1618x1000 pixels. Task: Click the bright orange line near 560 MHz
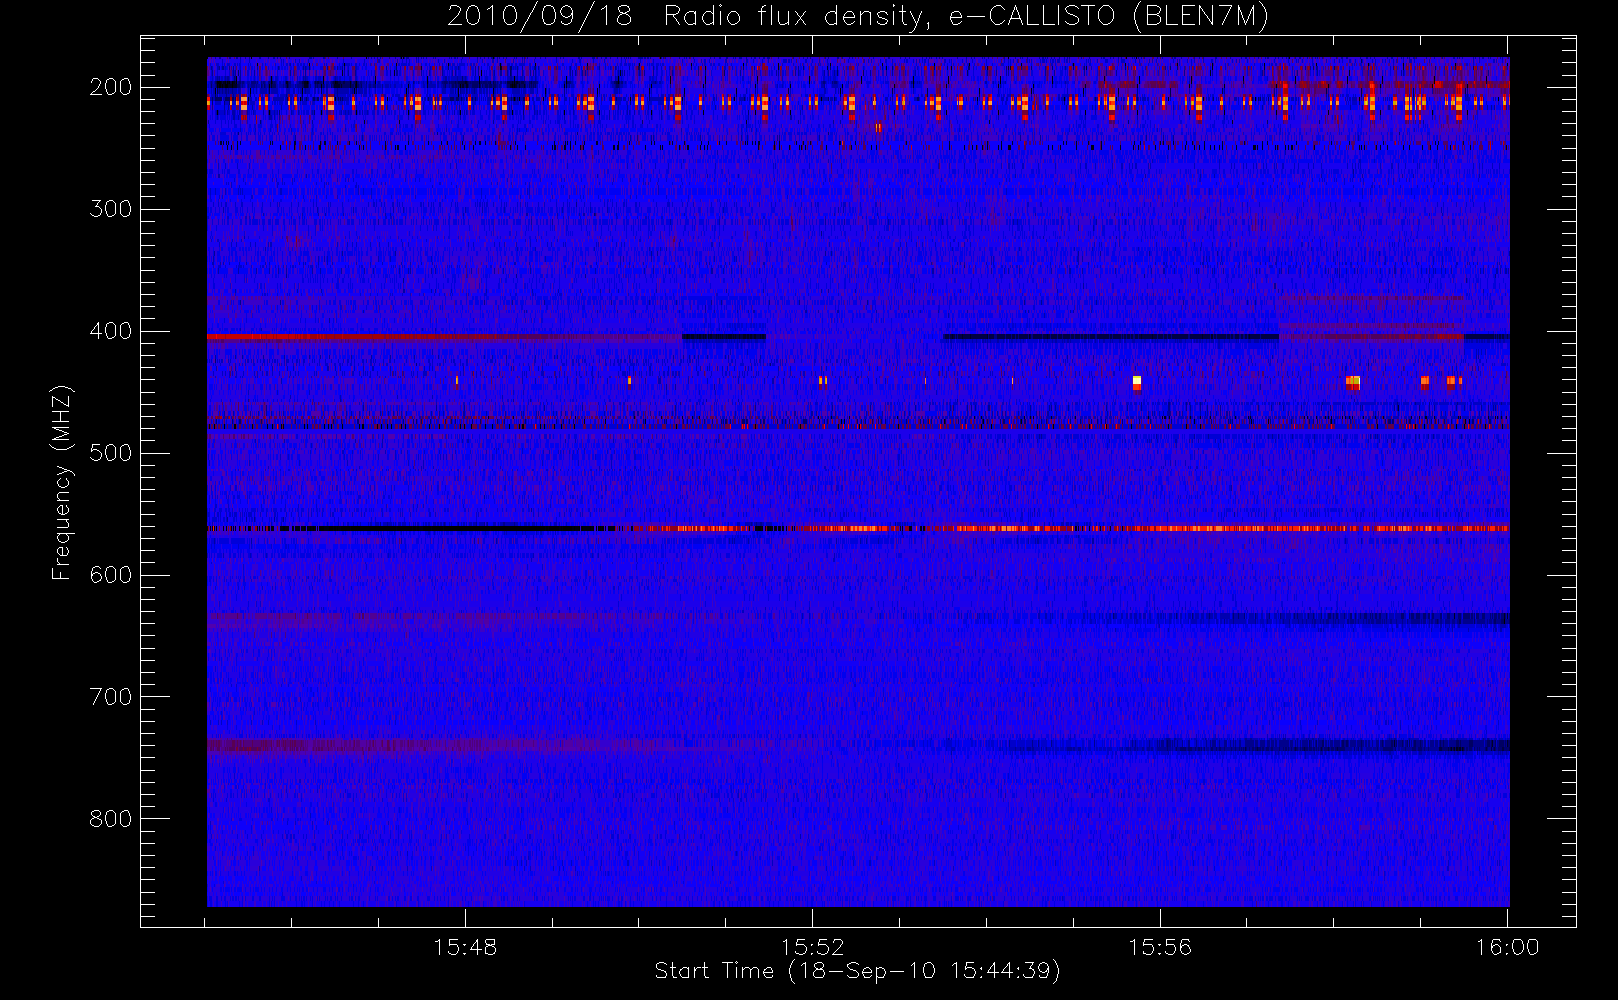pos(1200,528)
